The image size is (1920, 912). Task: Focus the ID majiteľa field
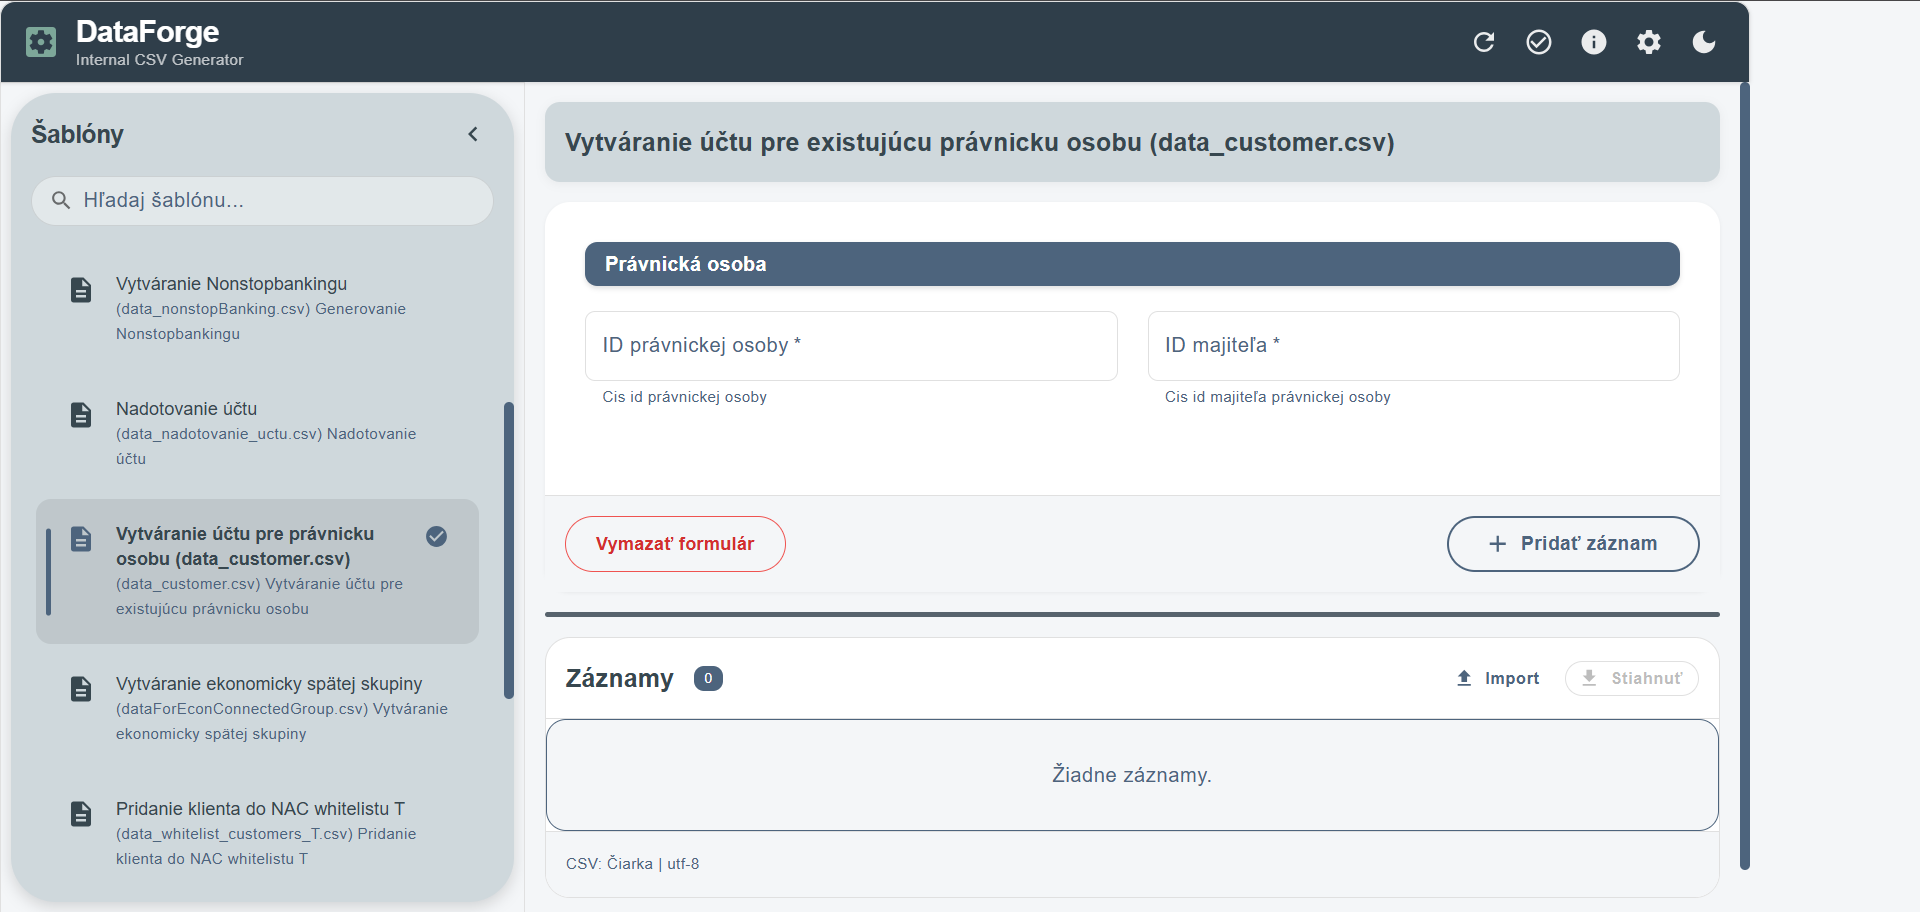point(1413,346)
